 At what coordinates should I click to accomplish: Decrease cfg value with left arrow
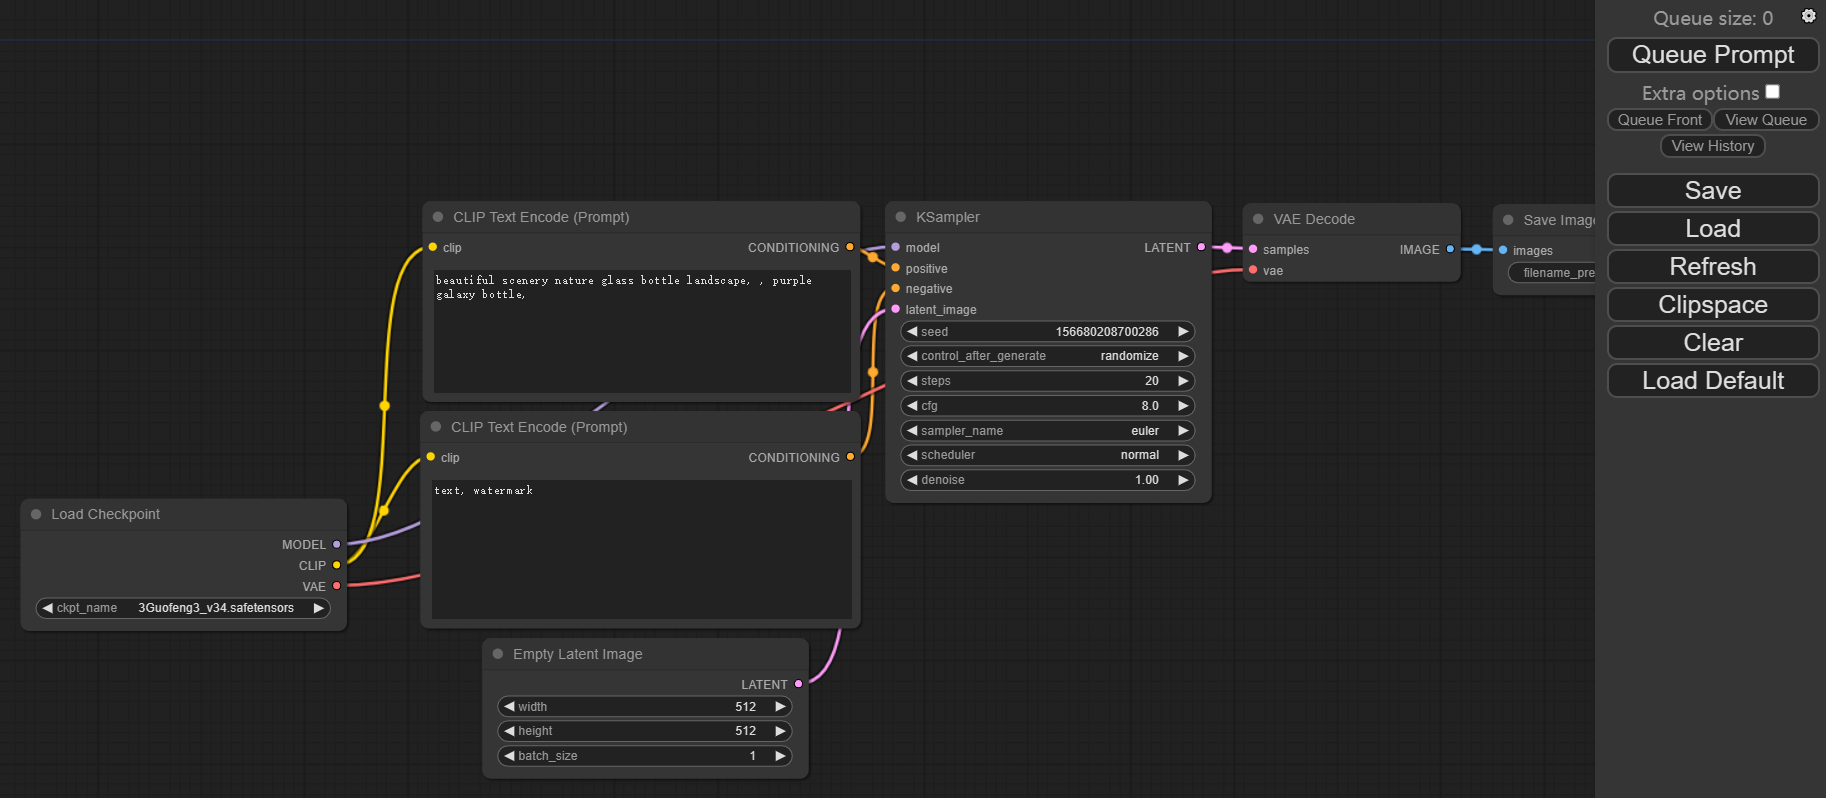point(912,406)
